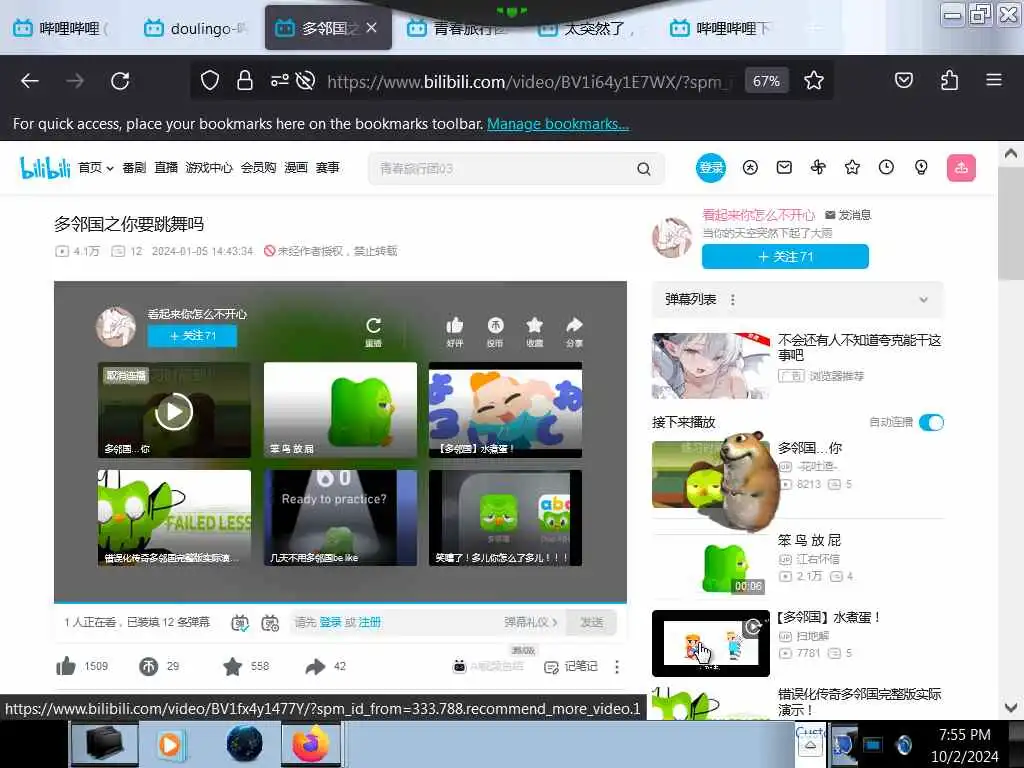Open the 首页 dropdown arrow
1024x768 pixels.
(x=110, y=168)
